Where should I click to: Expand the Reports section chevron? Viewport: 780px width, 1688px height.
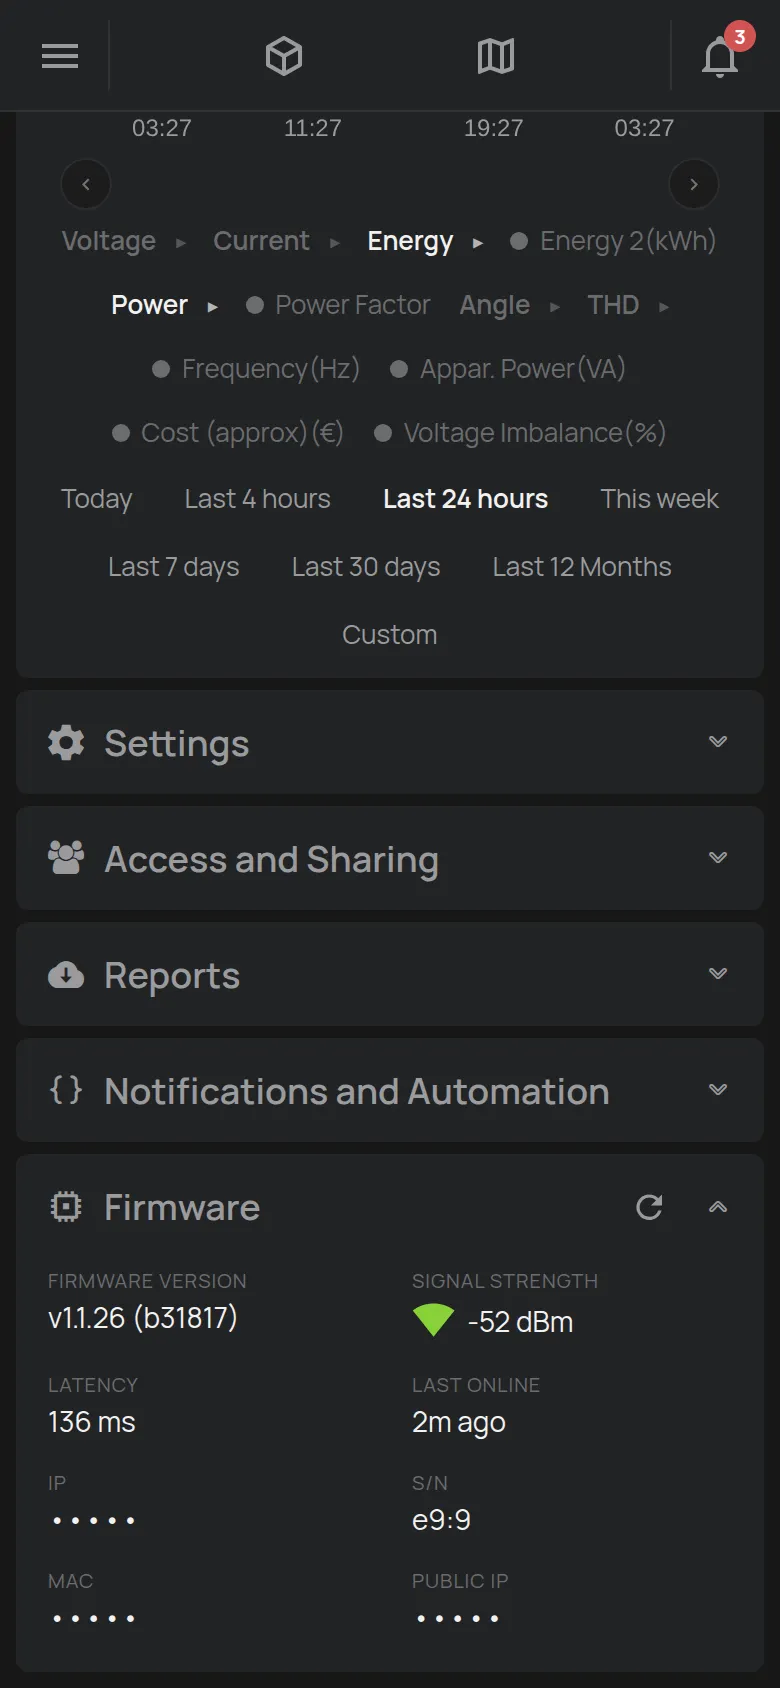[718, 974]
